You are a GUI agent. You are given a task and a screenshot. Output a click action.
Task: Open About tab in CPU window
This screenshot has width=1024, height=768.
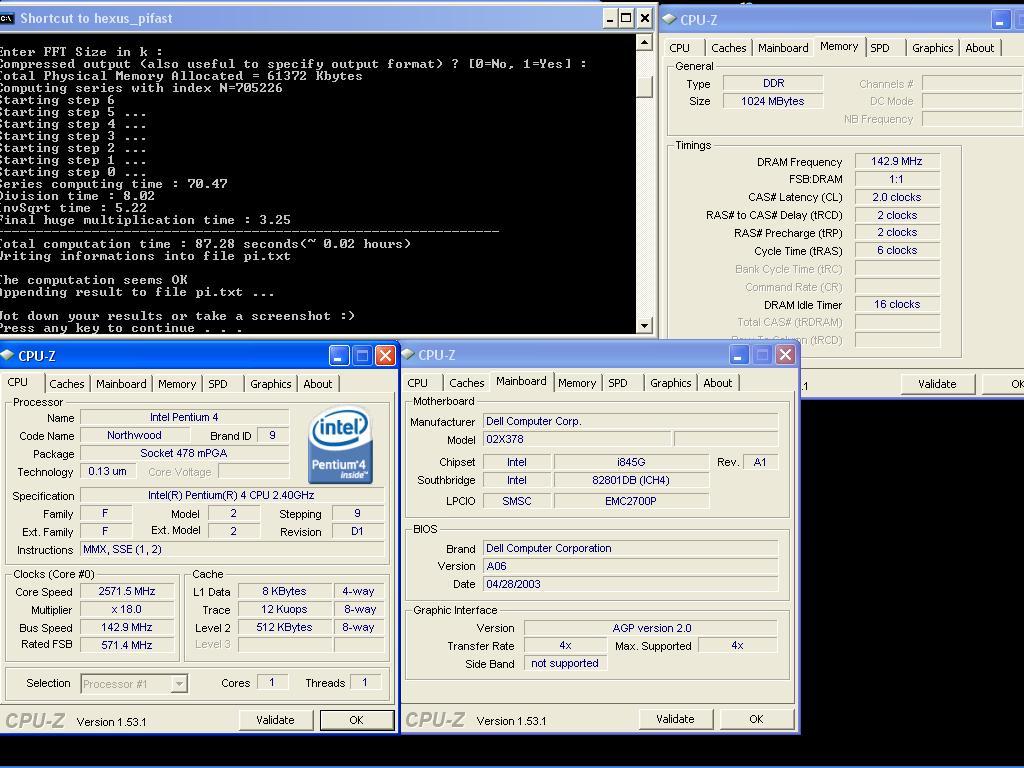tap(318, 384)
